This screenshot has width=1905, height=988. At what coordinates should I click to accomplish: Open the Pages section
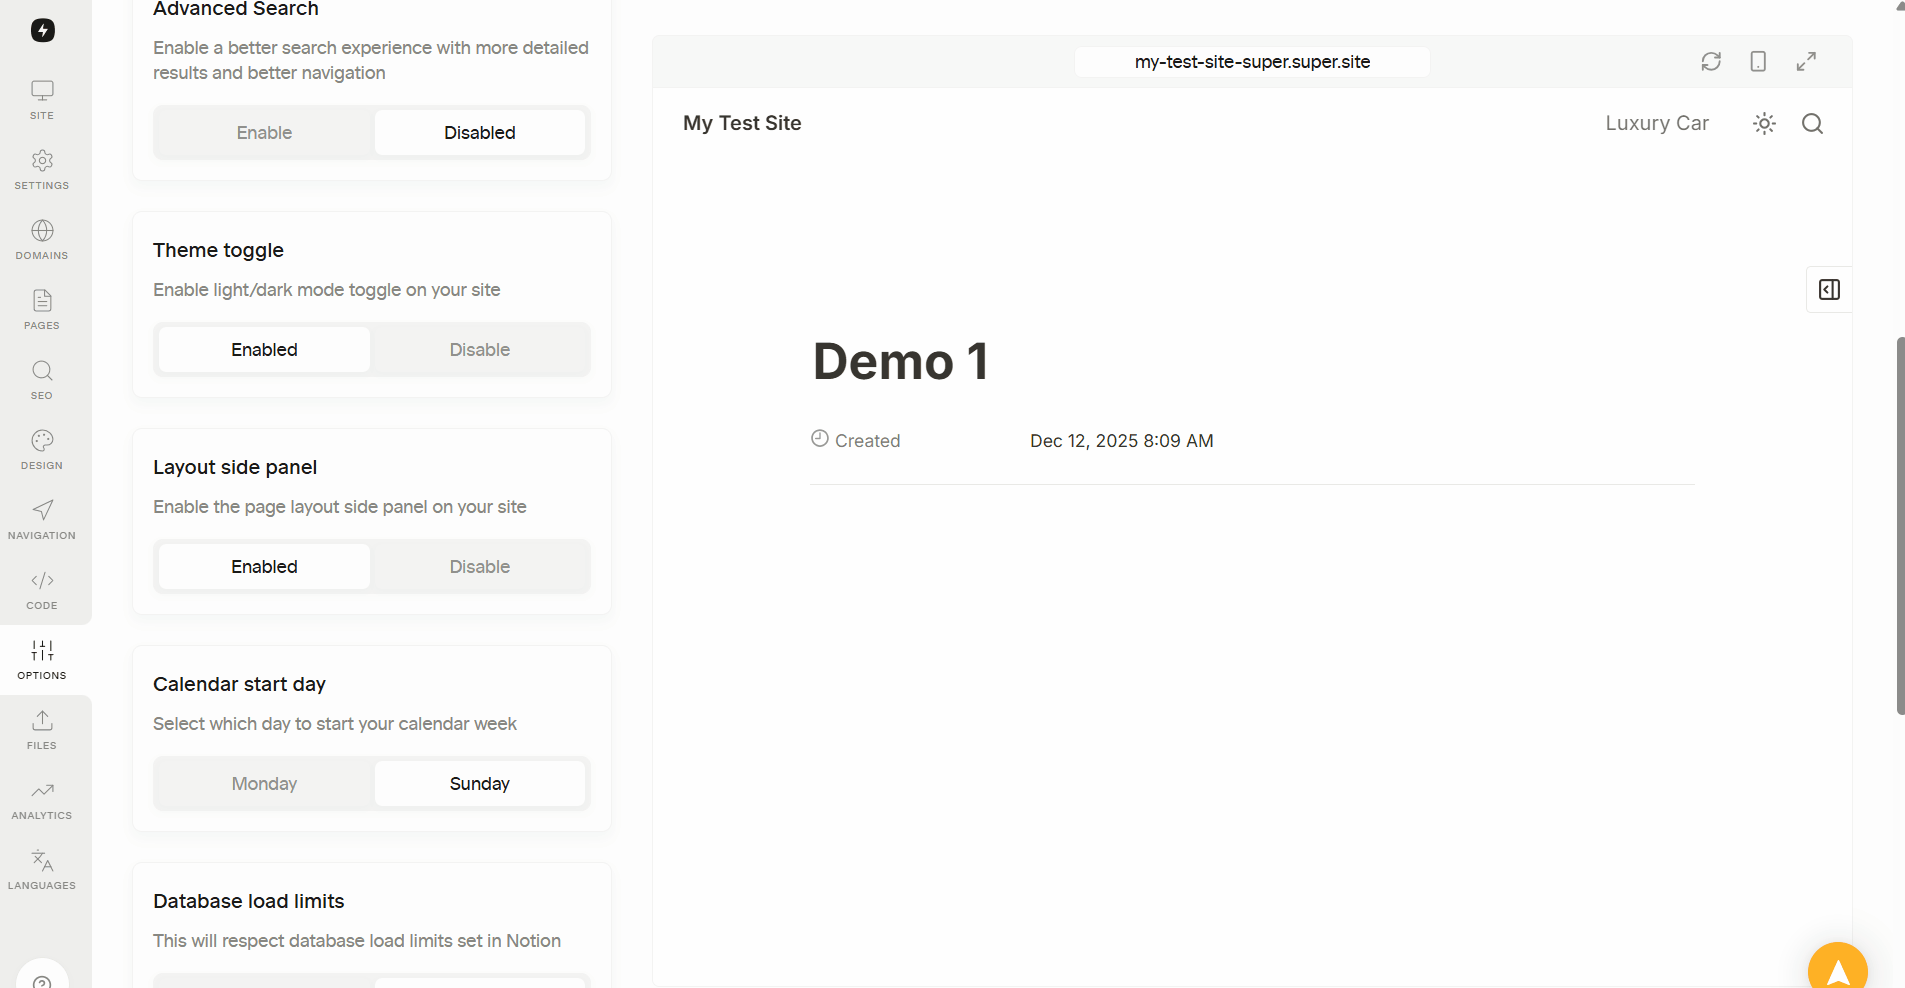[x=42, y=310]
